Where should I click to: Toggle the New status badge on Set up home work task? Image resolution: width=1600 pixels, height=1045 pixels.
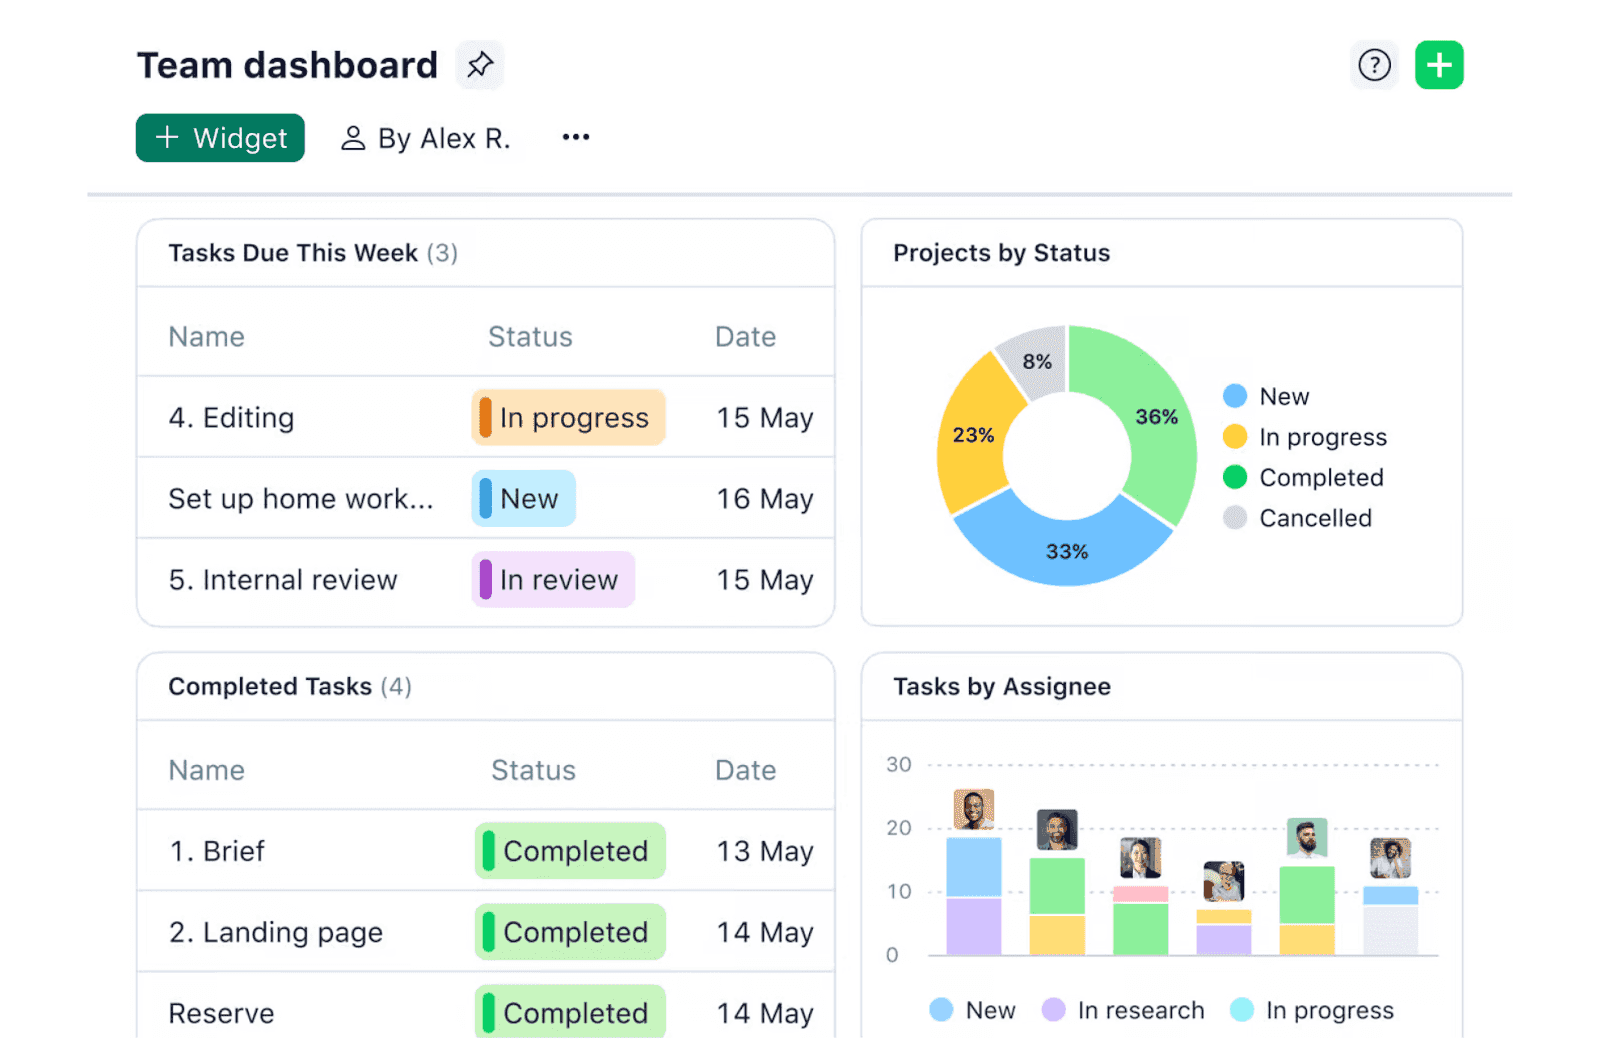click(523, 498)
